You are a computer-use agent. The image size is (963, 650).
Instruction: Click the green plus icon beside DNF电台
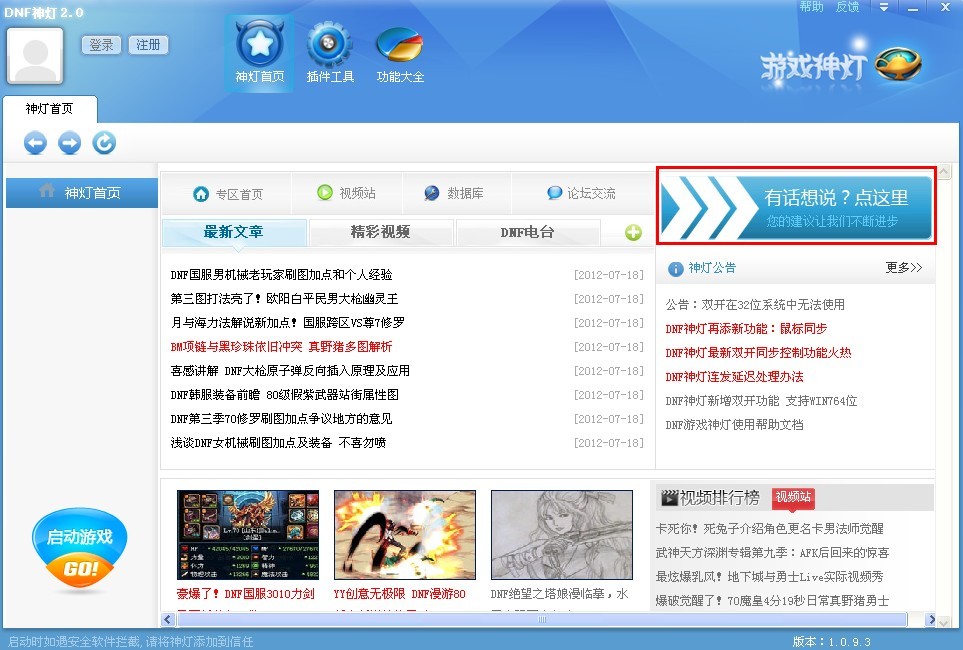pyautogui.click(x=633, y=233)
